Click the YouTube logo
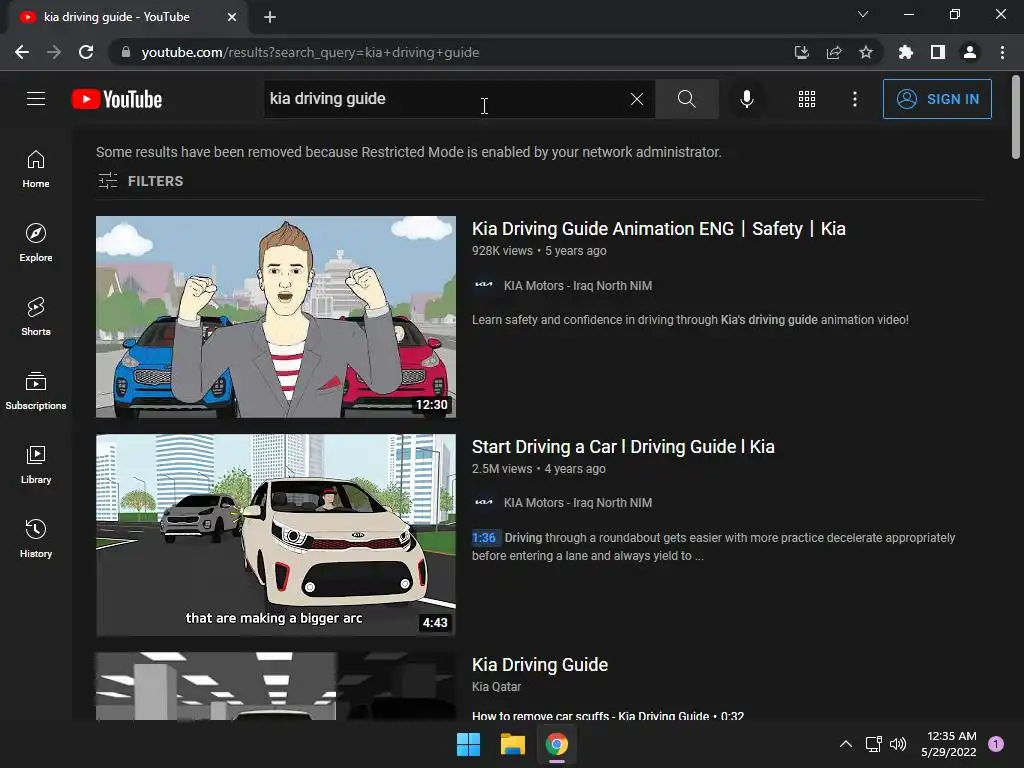The height and width of the screenshot is (768, 1024). click(117, 99)
